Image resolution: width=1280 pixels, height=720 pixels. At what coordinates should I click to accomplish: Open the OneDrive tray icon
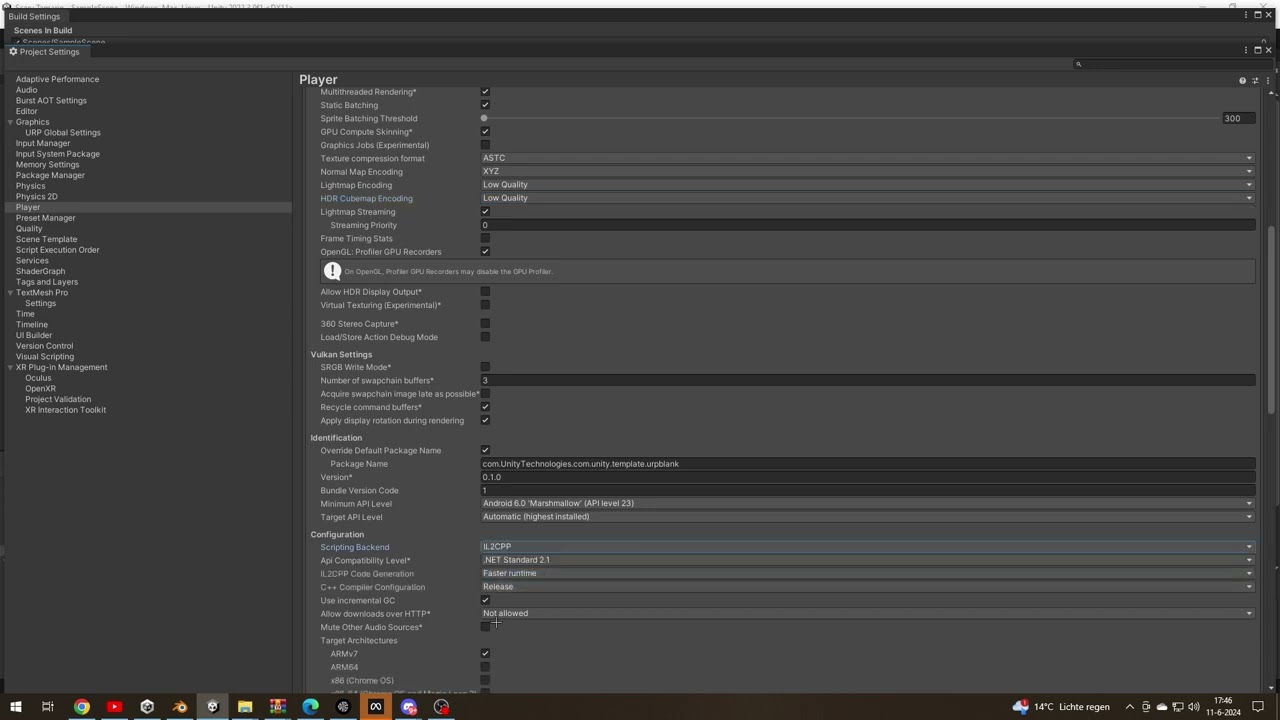pos(1162,707)
